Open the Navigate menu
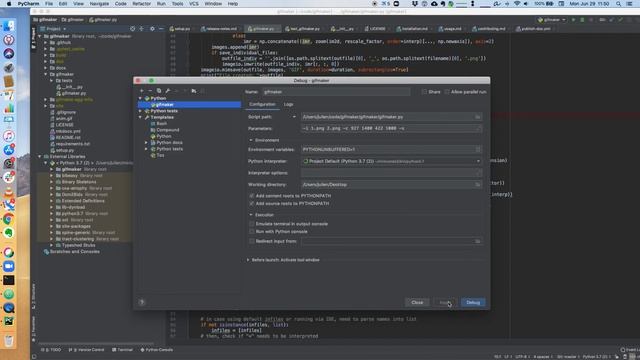Screen dimensions: 640x360 click(99, 4)
